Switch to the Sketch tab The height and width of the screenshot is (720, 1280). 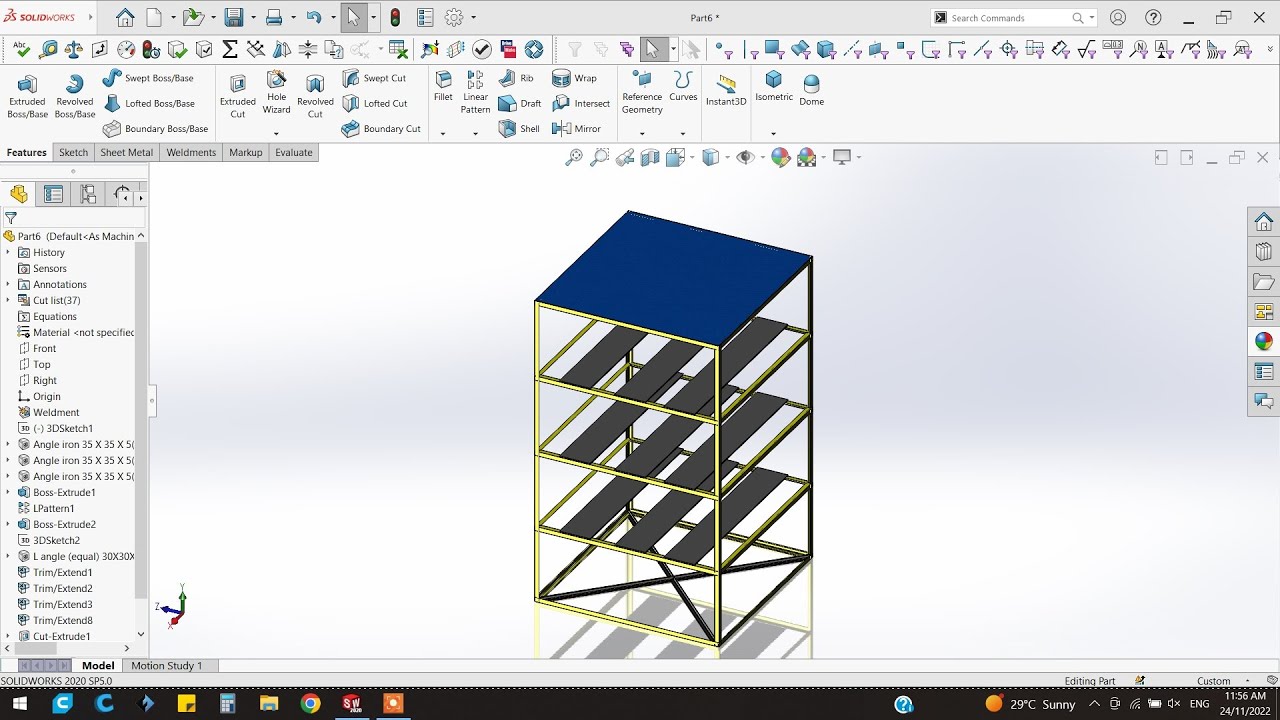point(74,153)
